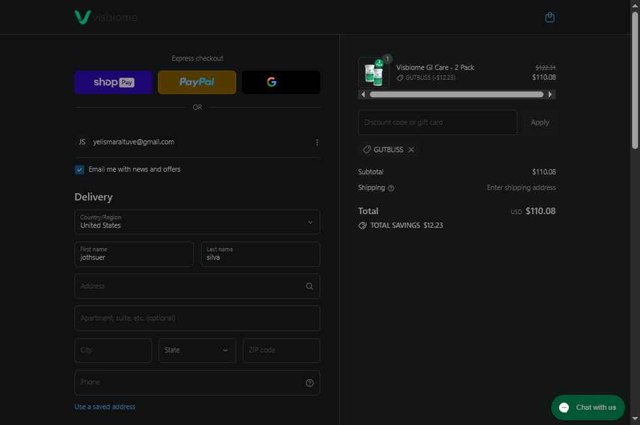Click the horizontal scrollbar in order summary

pyautogui.click(x=456, y=95)
